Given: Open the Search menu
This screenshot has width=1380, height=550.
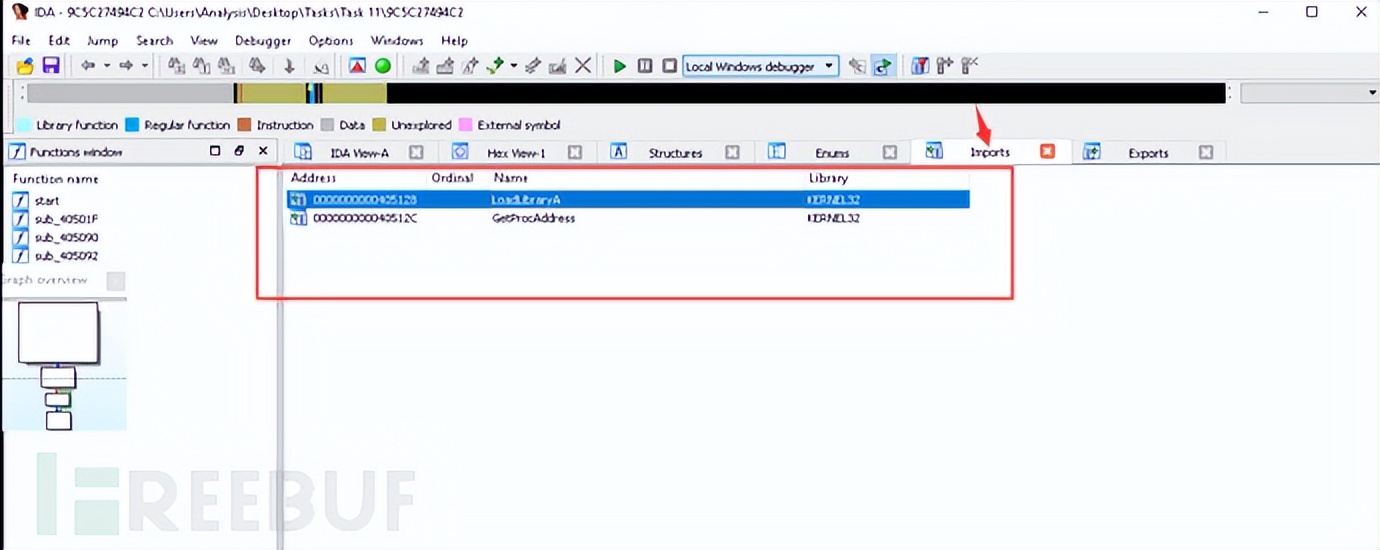Looking at the screenshot, I should pos(155,41).
